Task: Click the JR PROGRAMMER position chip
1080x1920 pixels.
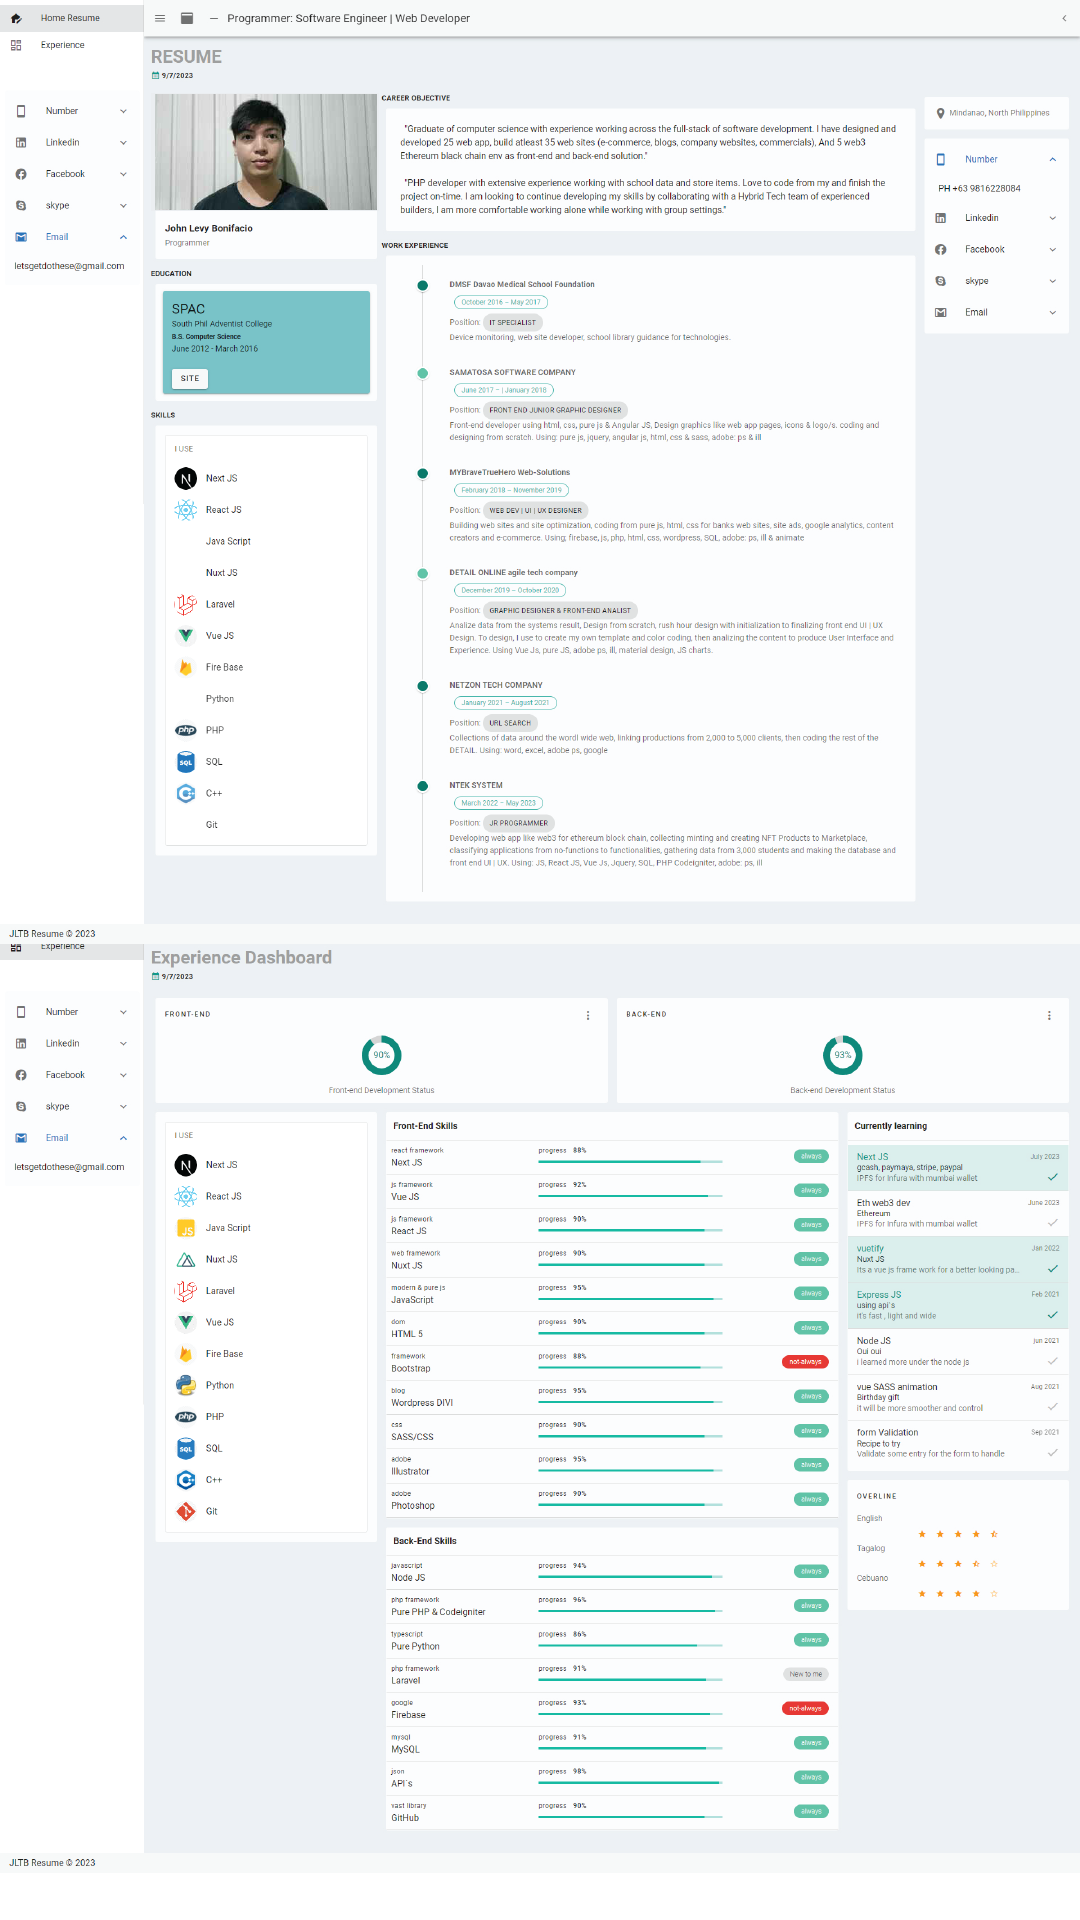Action: click(x=518, y=823)
